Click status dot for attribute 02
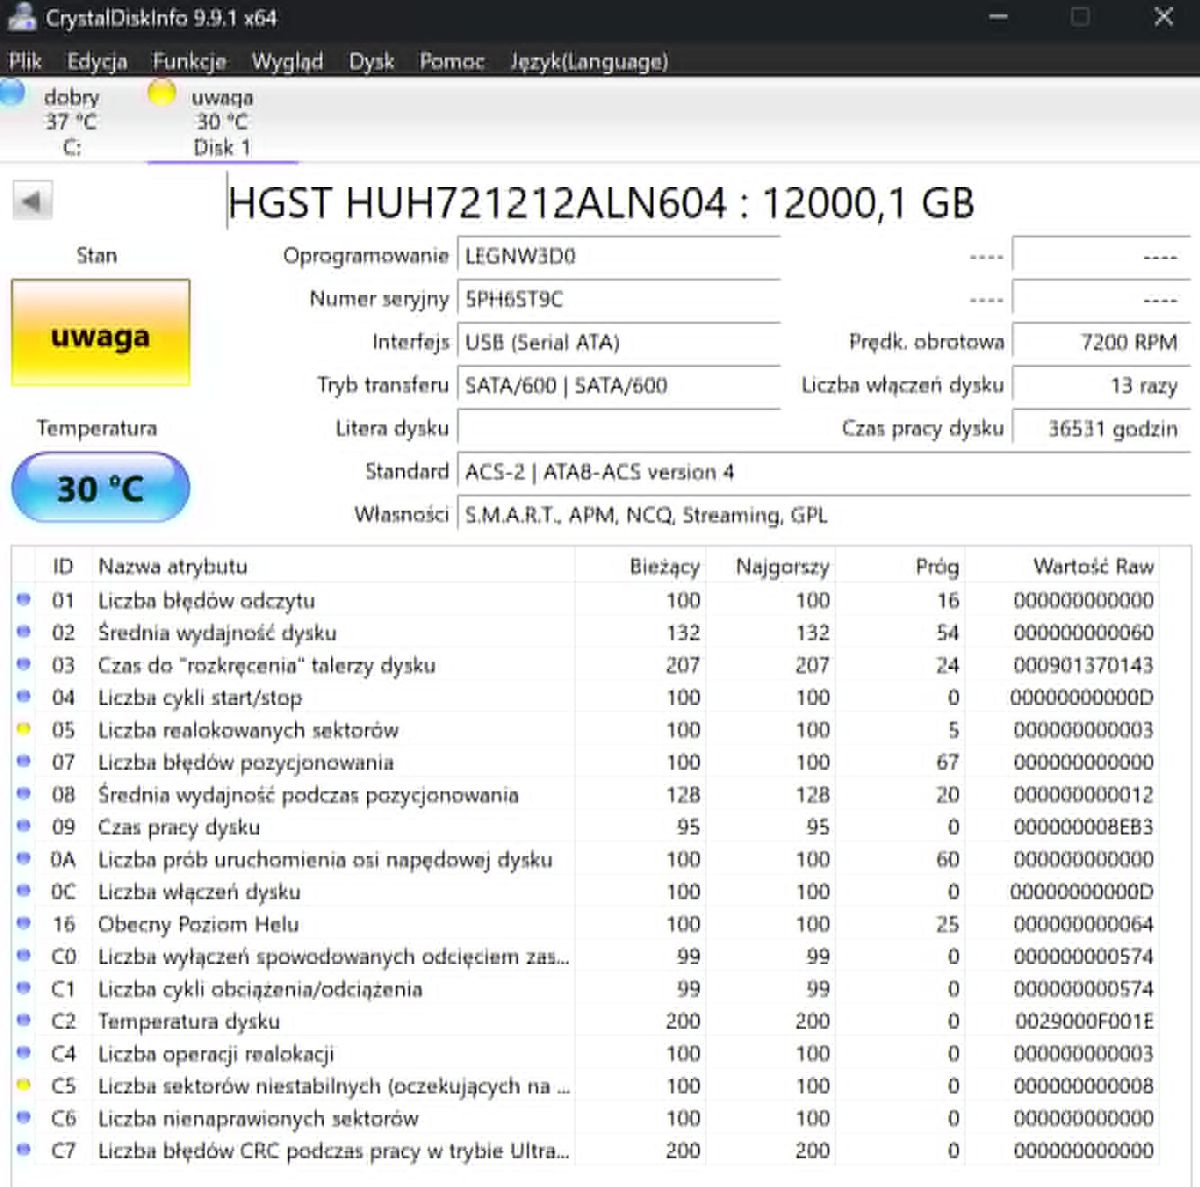 tap(23, 632)
